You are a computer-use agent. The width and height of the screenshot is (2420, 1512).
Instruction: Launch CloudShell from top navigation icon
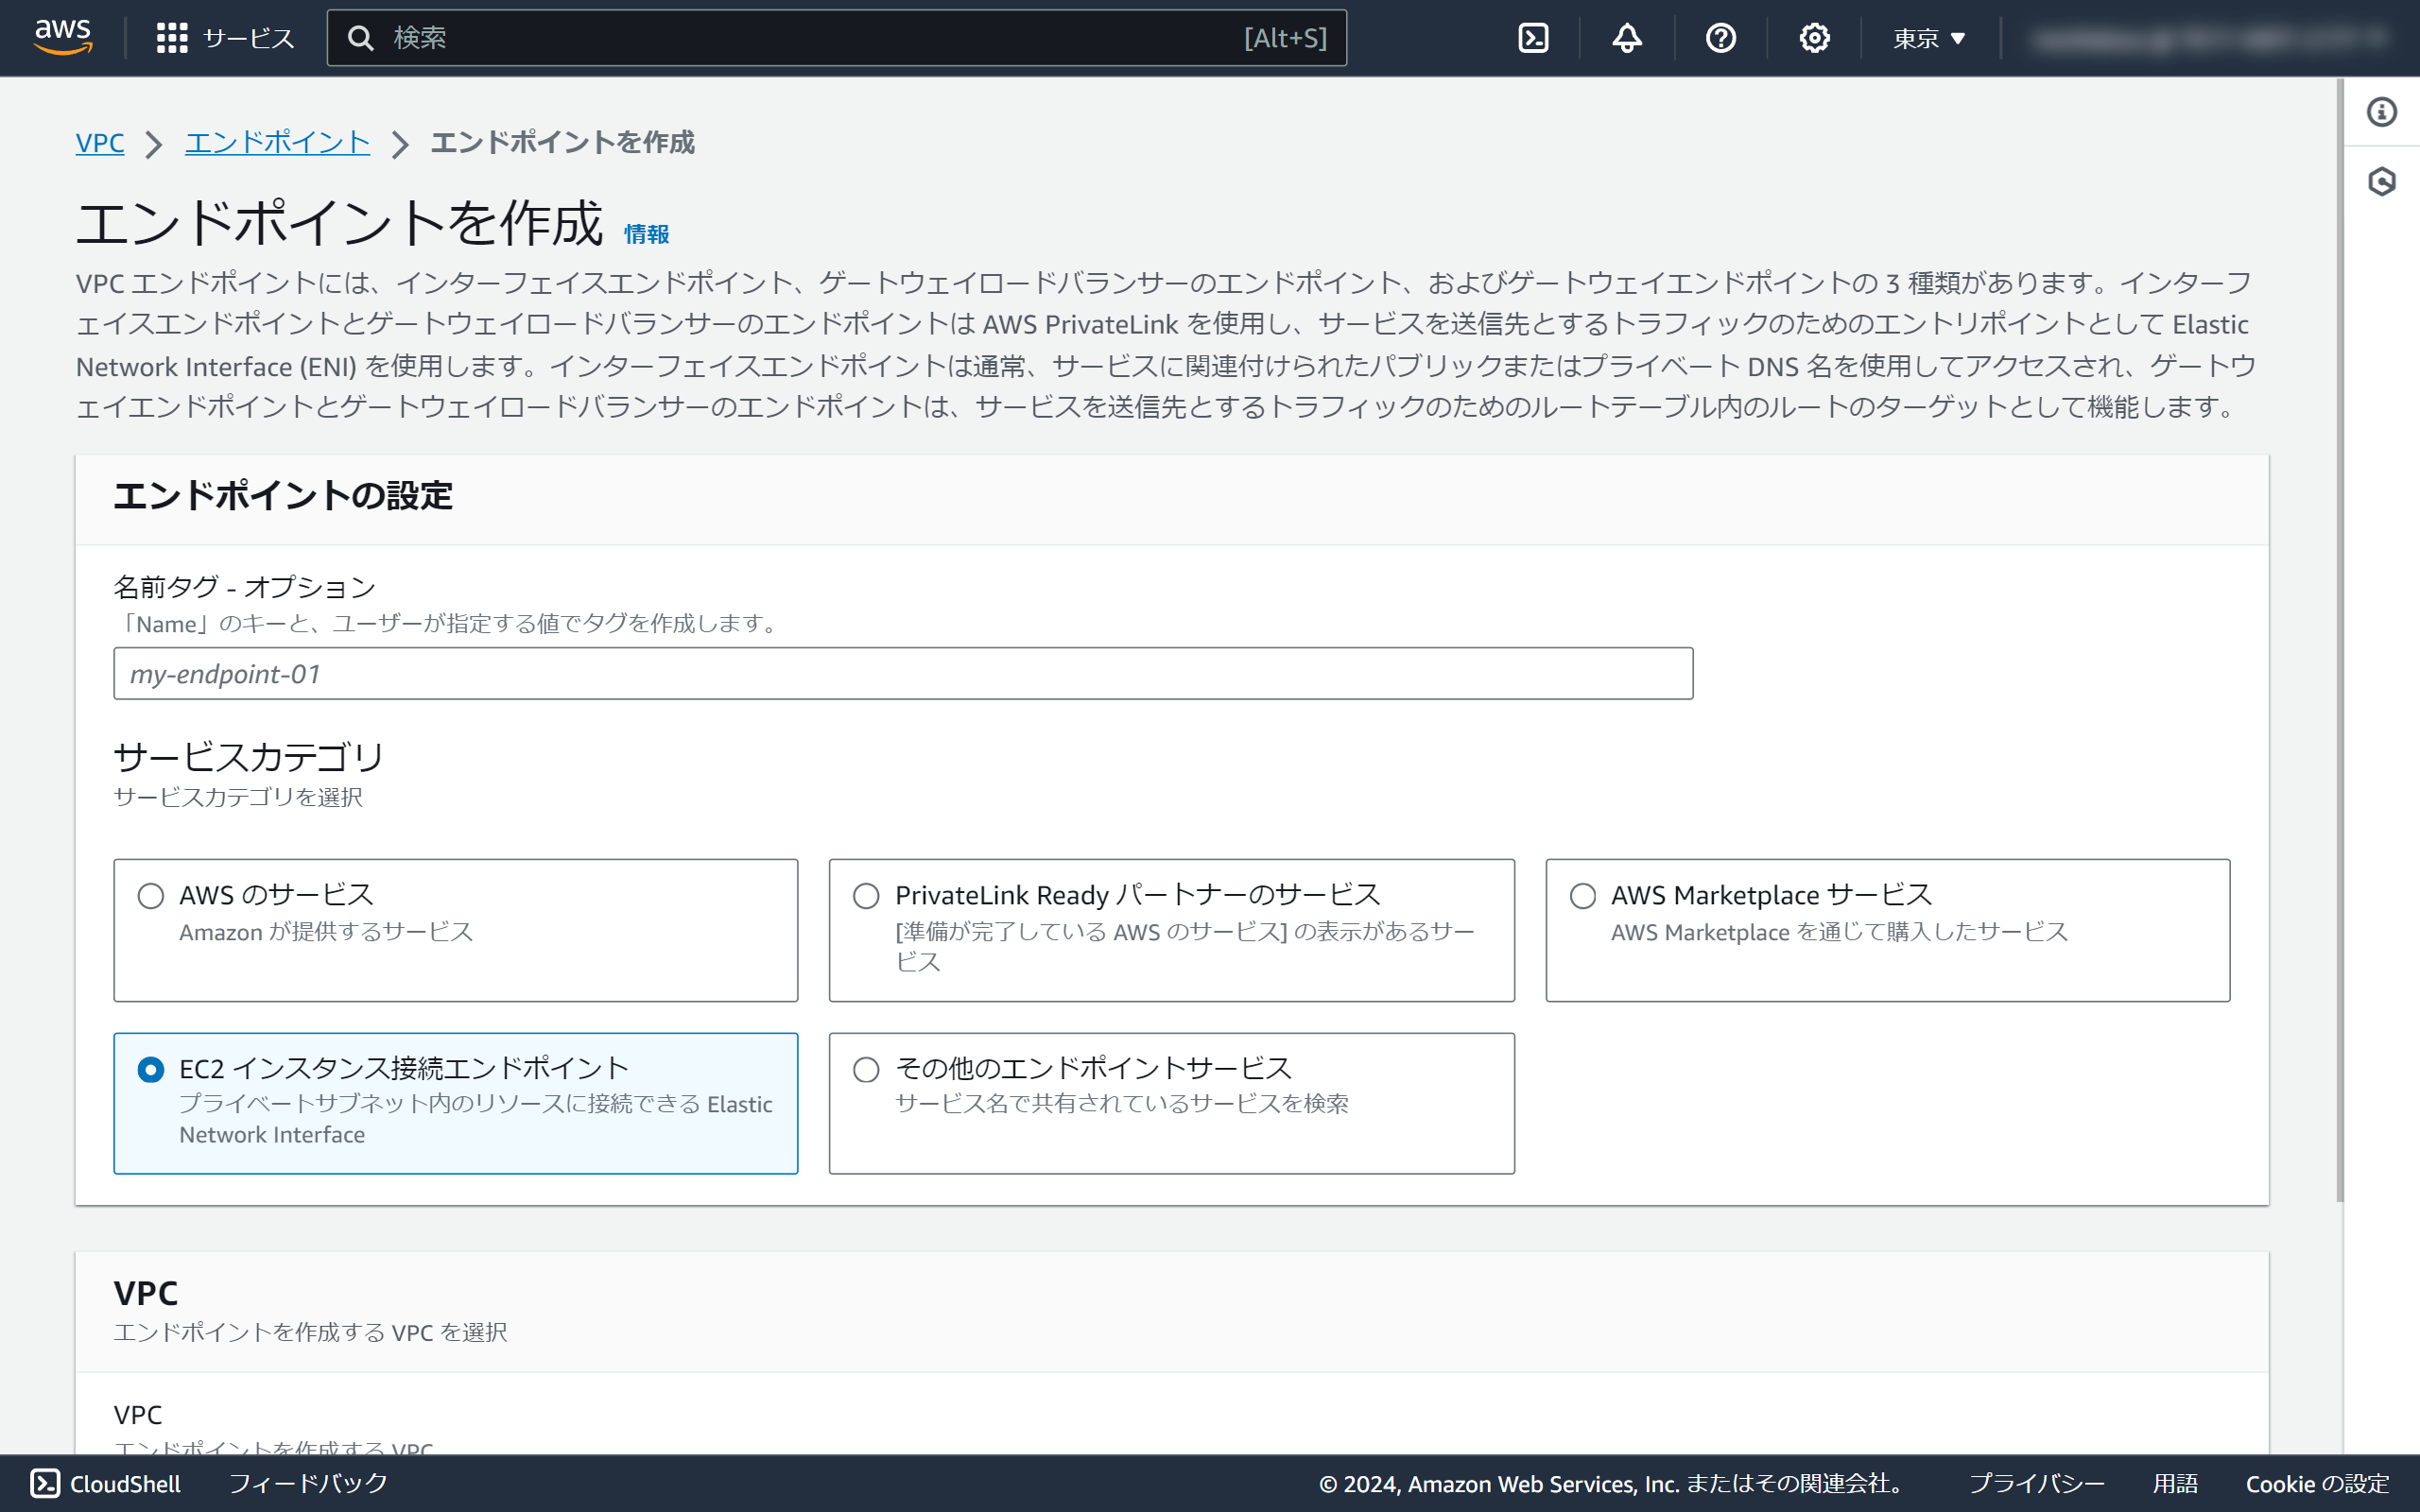1533,38
